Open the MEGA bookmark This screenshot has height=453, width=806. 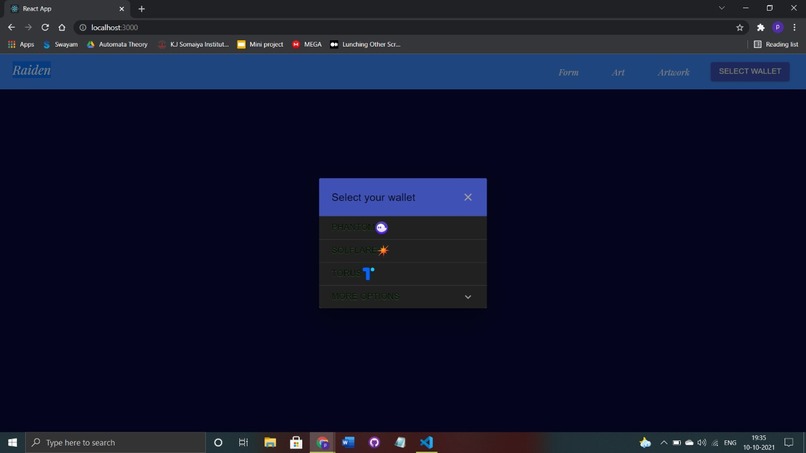tap(307, 45)
